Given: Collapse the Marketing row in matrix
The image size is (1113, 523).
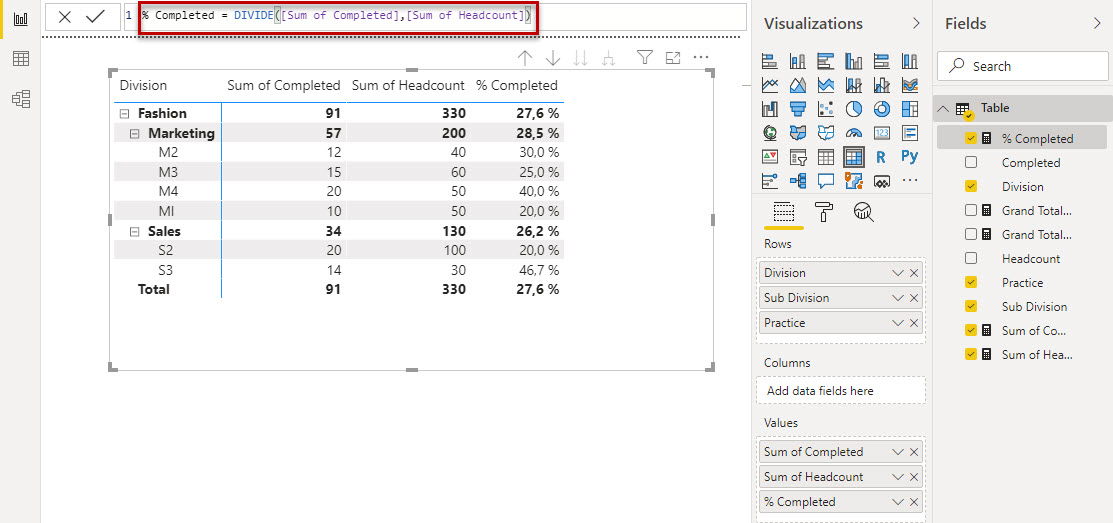Looking at the screenshot, I should click(136, 133).
